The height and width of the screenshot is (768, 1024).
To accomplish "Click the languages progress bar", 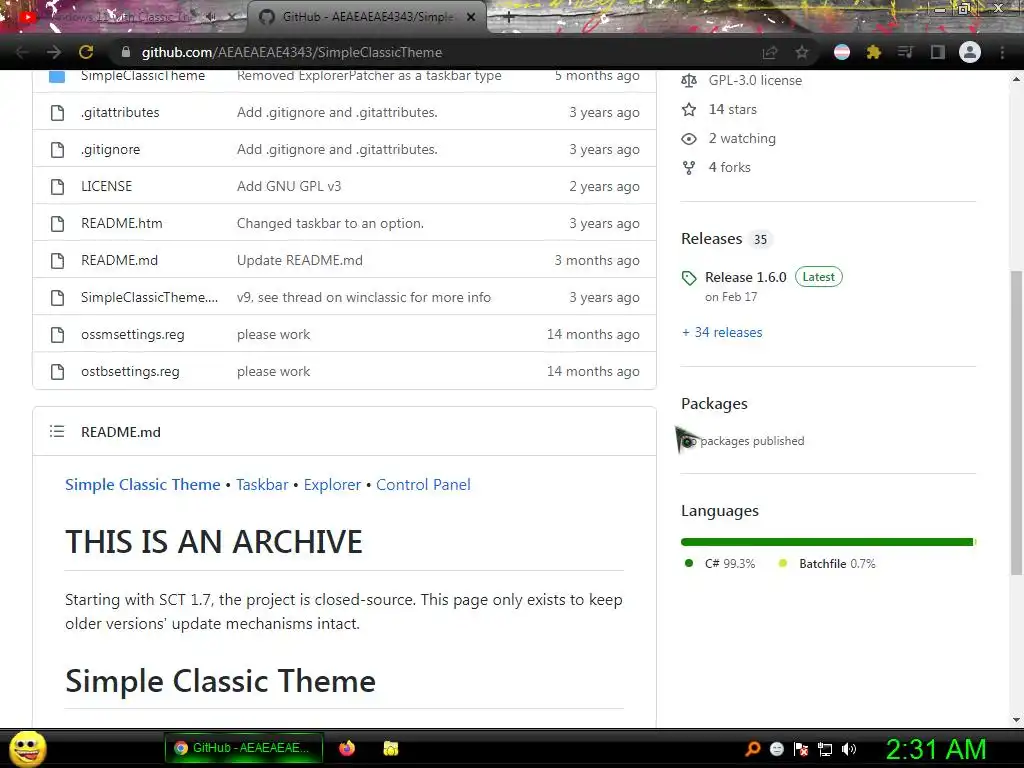I will tap(828, 542).
